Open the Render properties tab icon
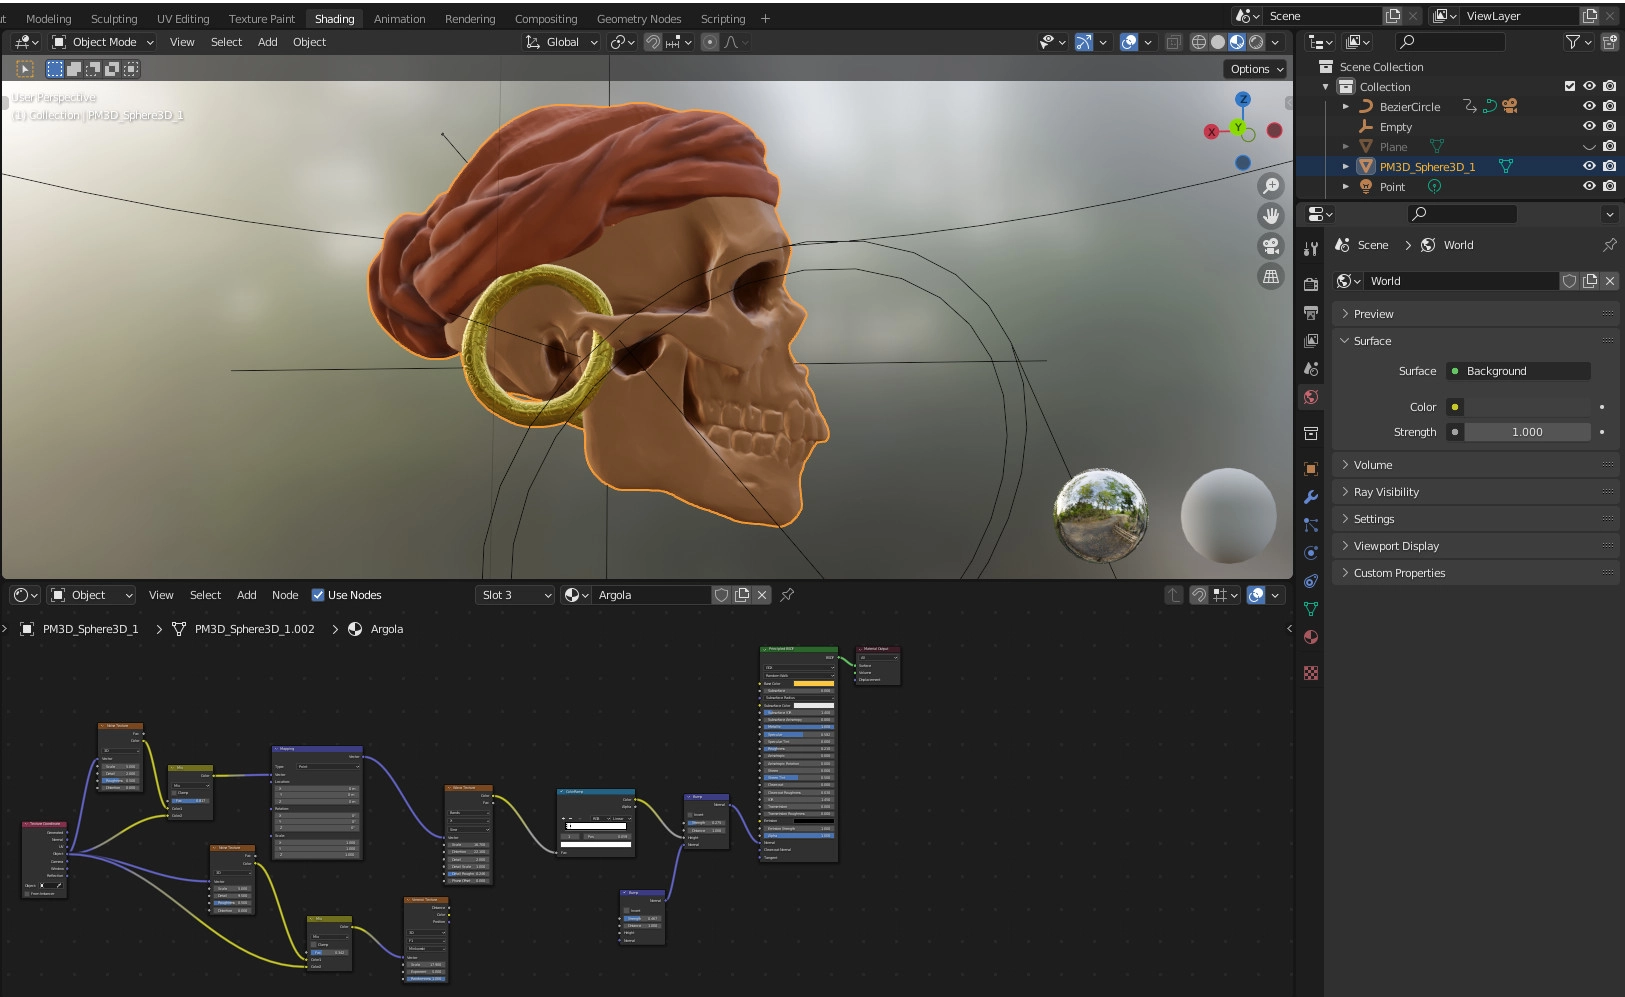 click(x=1311, y=285)
